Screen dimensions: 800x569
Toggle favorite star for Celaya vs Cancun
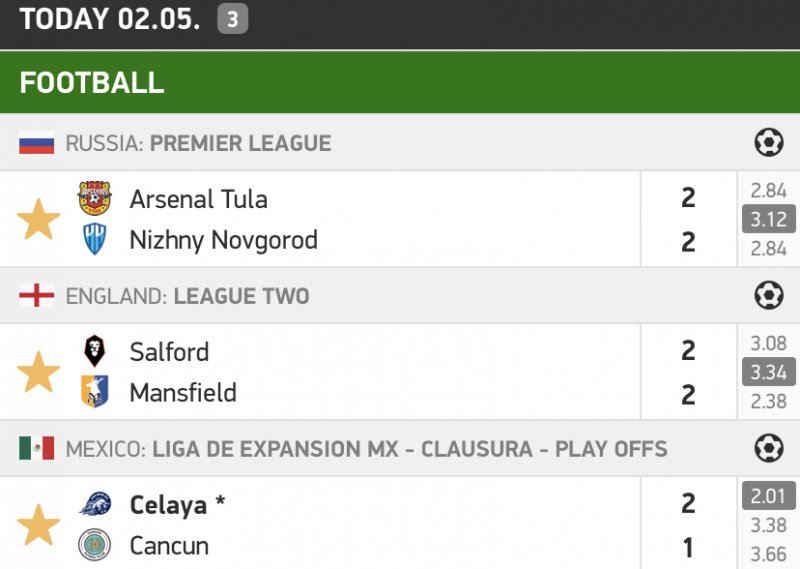point(39,525)
